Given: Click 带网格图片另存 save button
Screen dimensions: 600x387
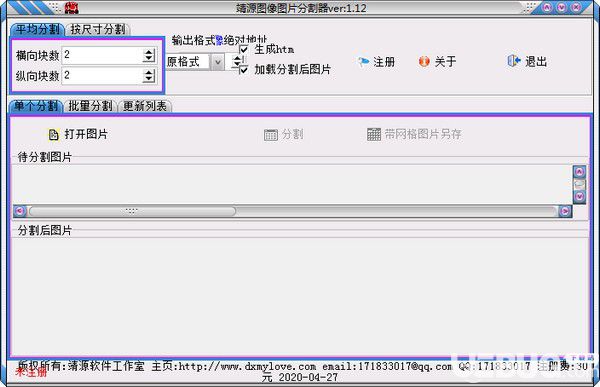Looking at the screenshot, I should (x=414, y=134).
